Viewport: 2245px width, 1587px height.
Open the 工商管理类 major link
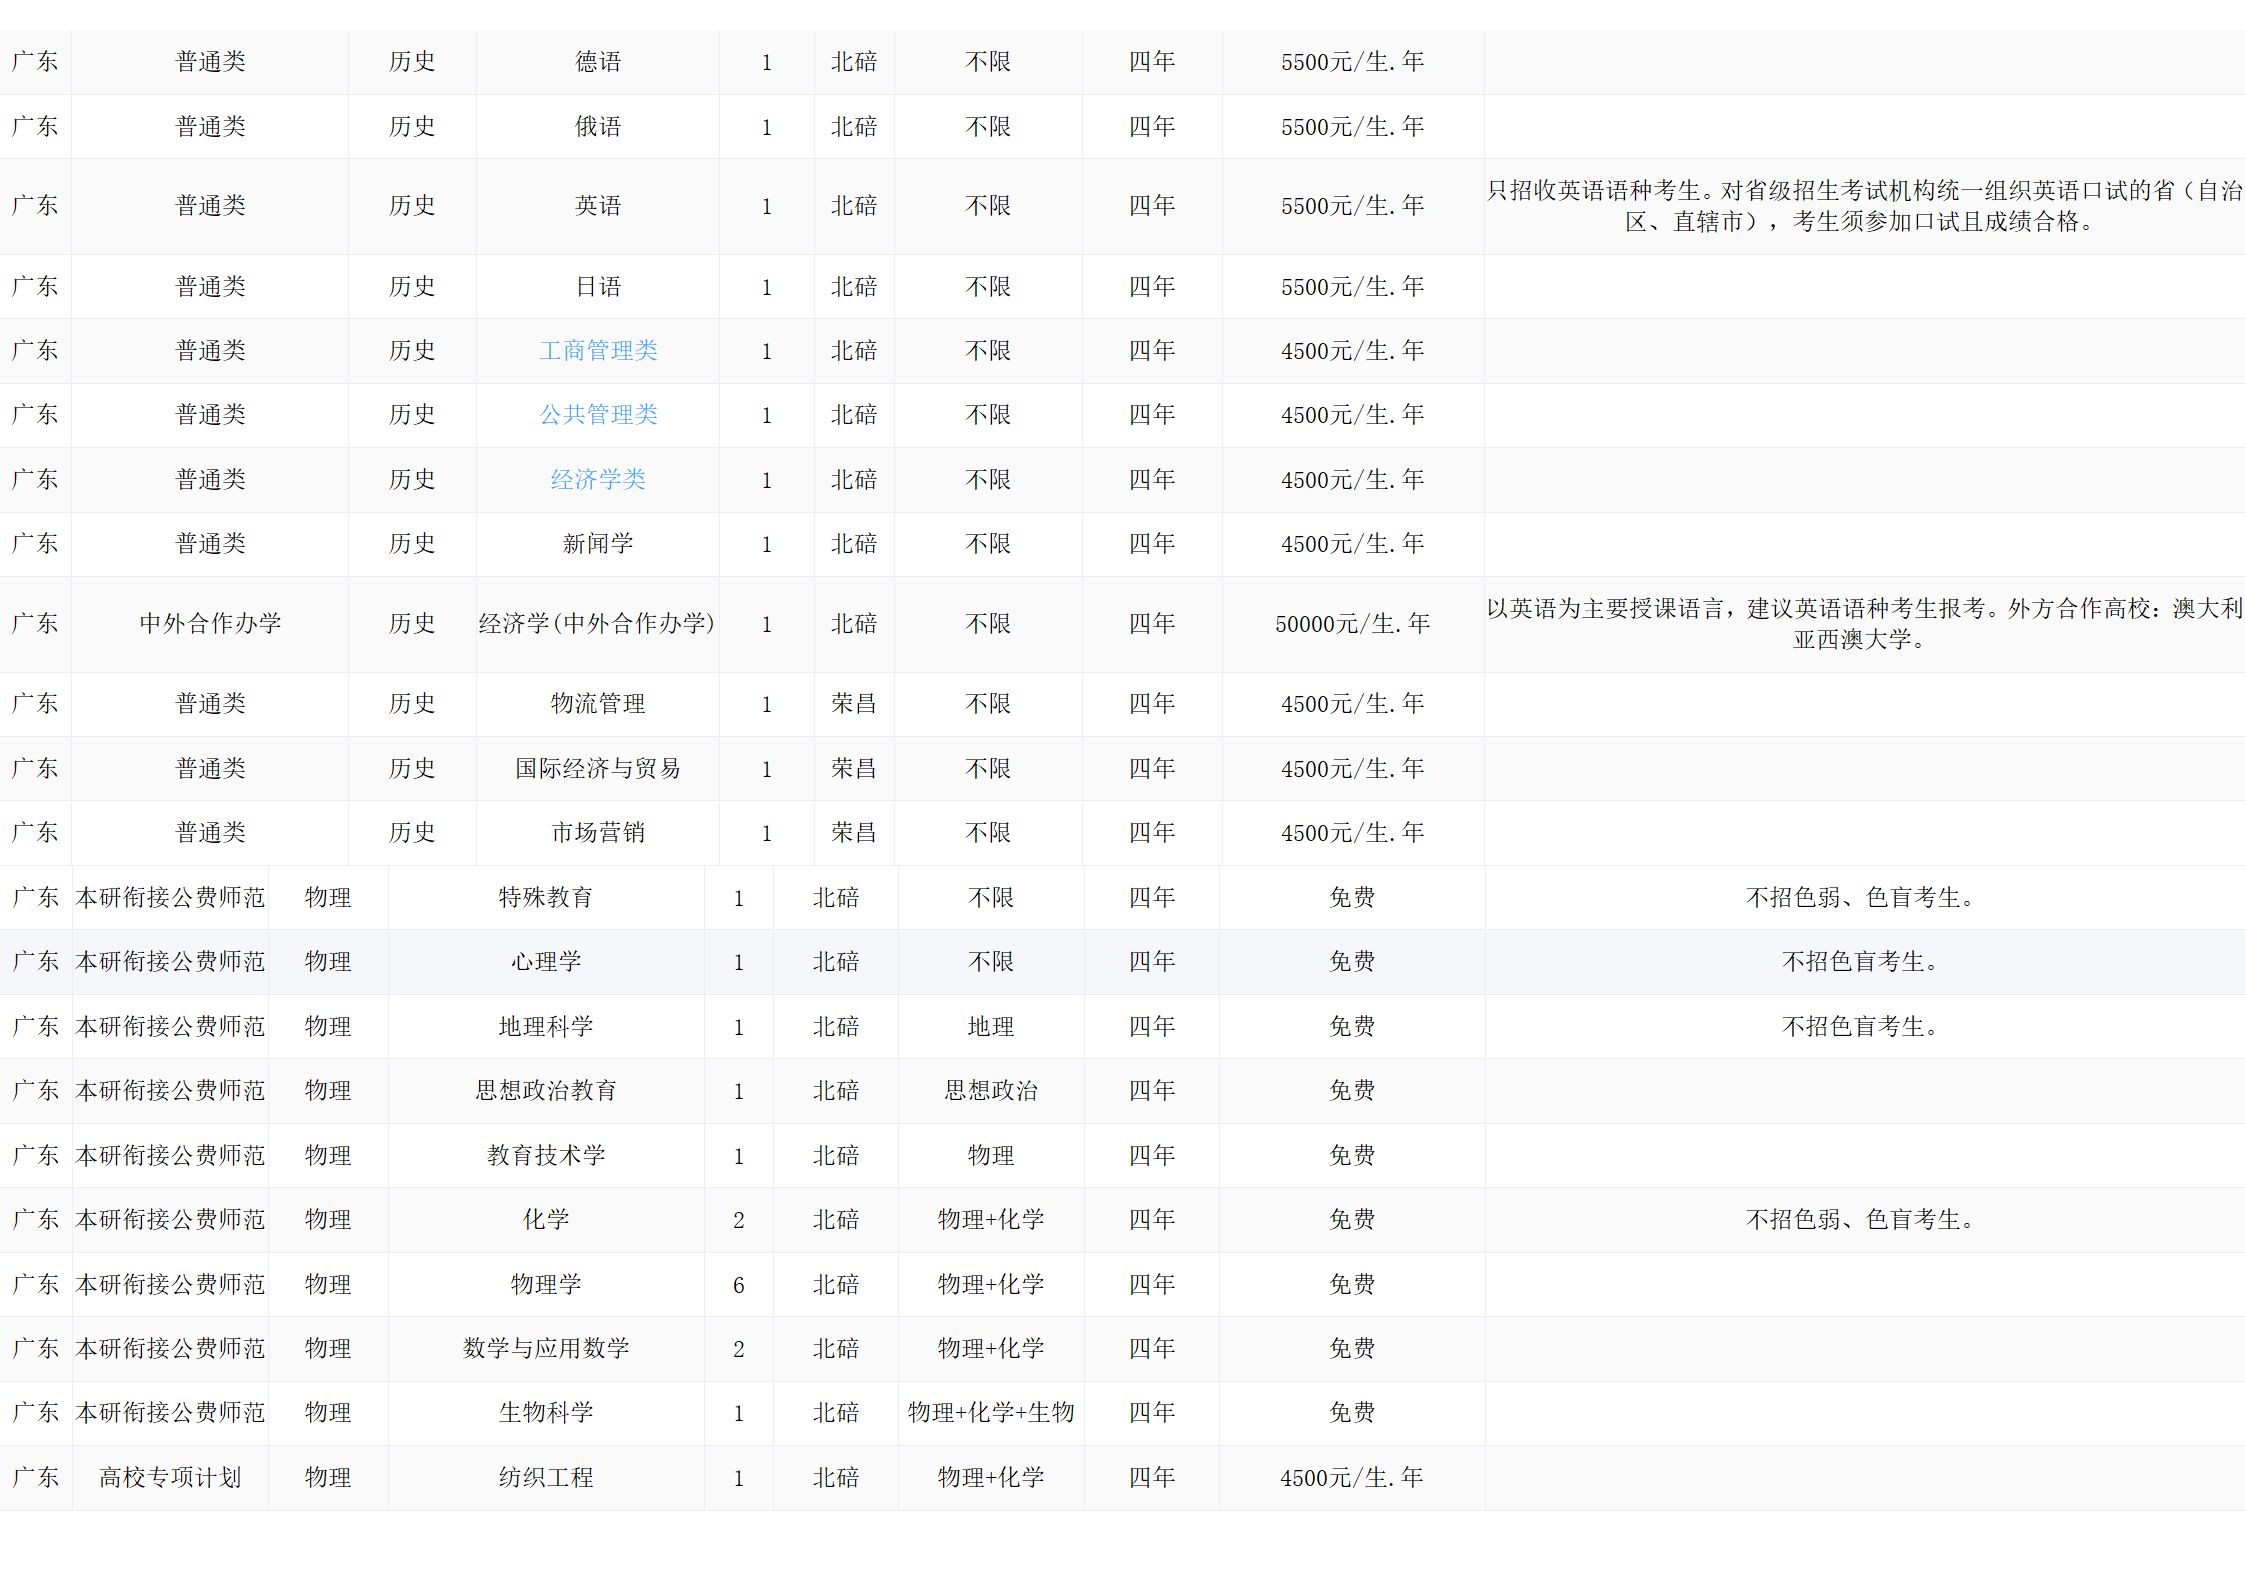[598, 351]
